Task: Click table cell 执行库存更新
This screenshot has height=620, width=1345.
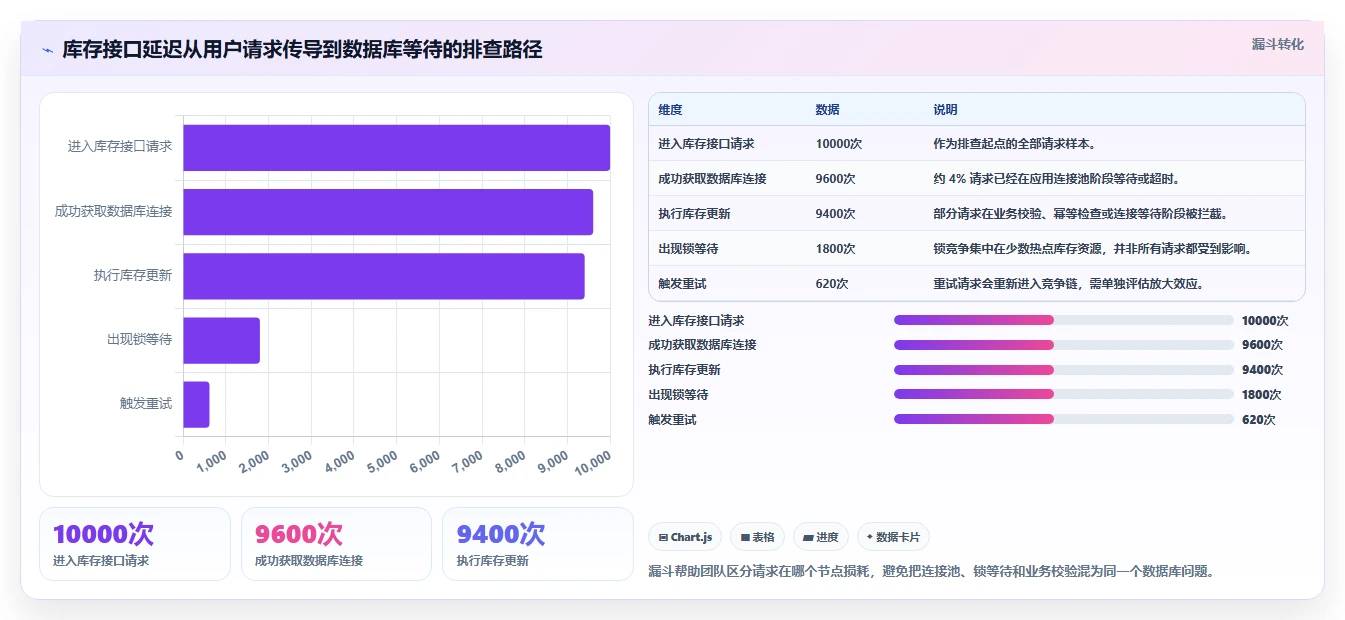Action: tap(694, 213)
